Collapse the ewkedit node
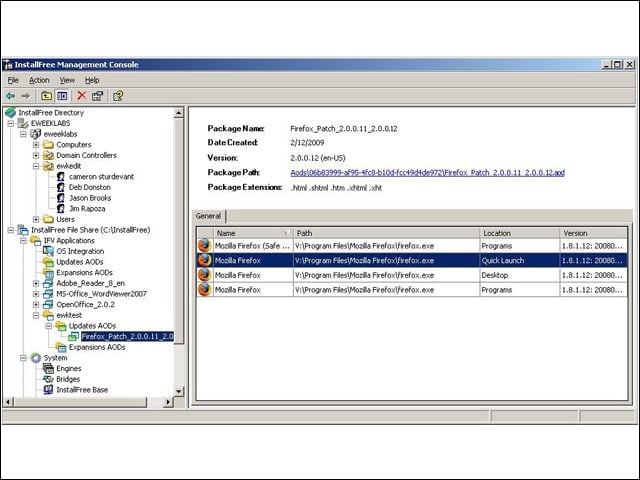640x480 pixels. [36, 166]
